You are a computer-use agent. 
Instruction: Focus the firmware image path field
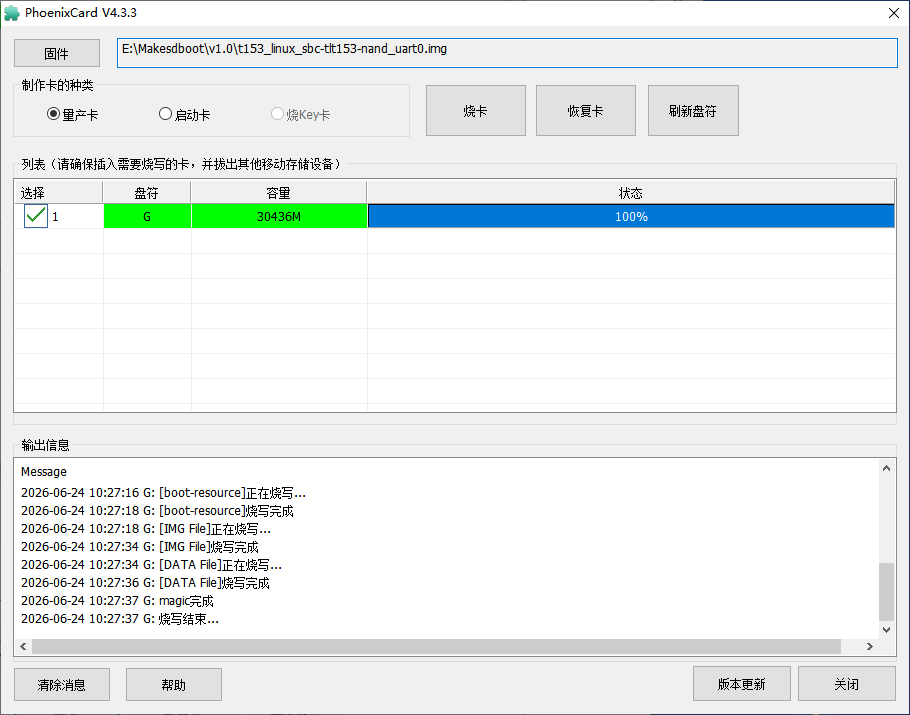(x=507, y=53)
